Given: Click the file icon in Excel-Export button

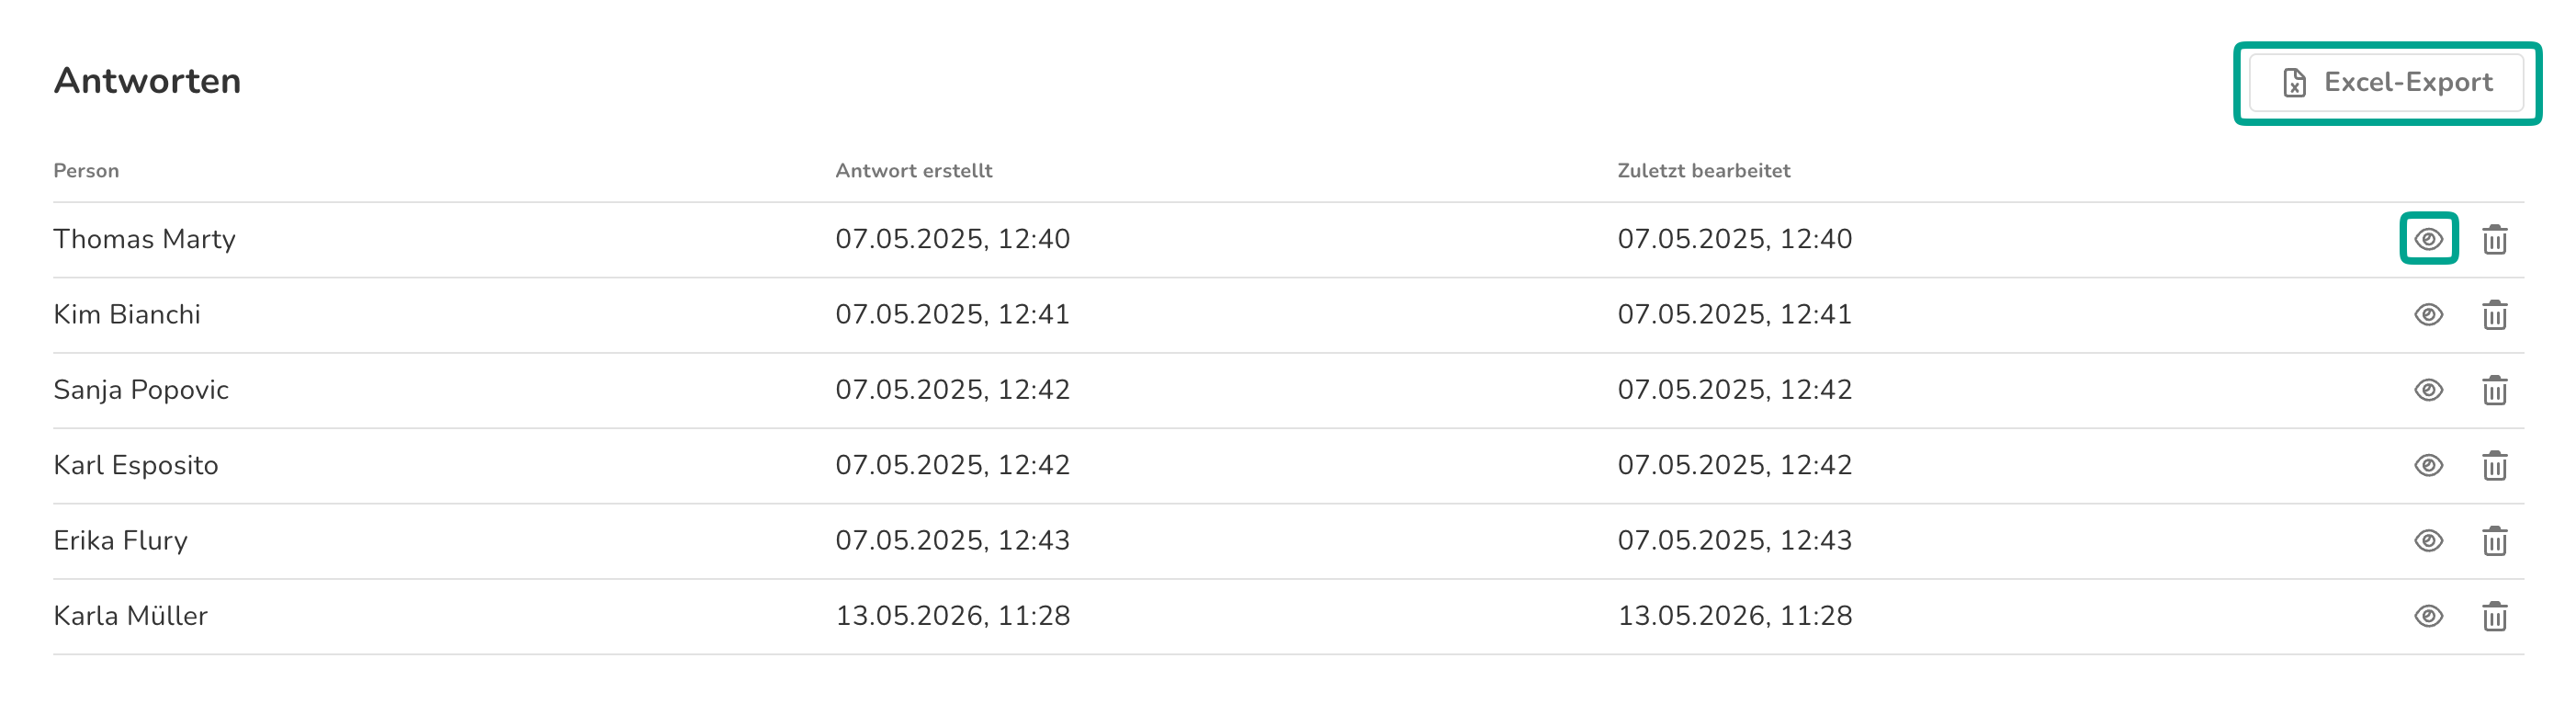Looking at the screenshot, I should pyautogui.click(x=2294, y=82).
